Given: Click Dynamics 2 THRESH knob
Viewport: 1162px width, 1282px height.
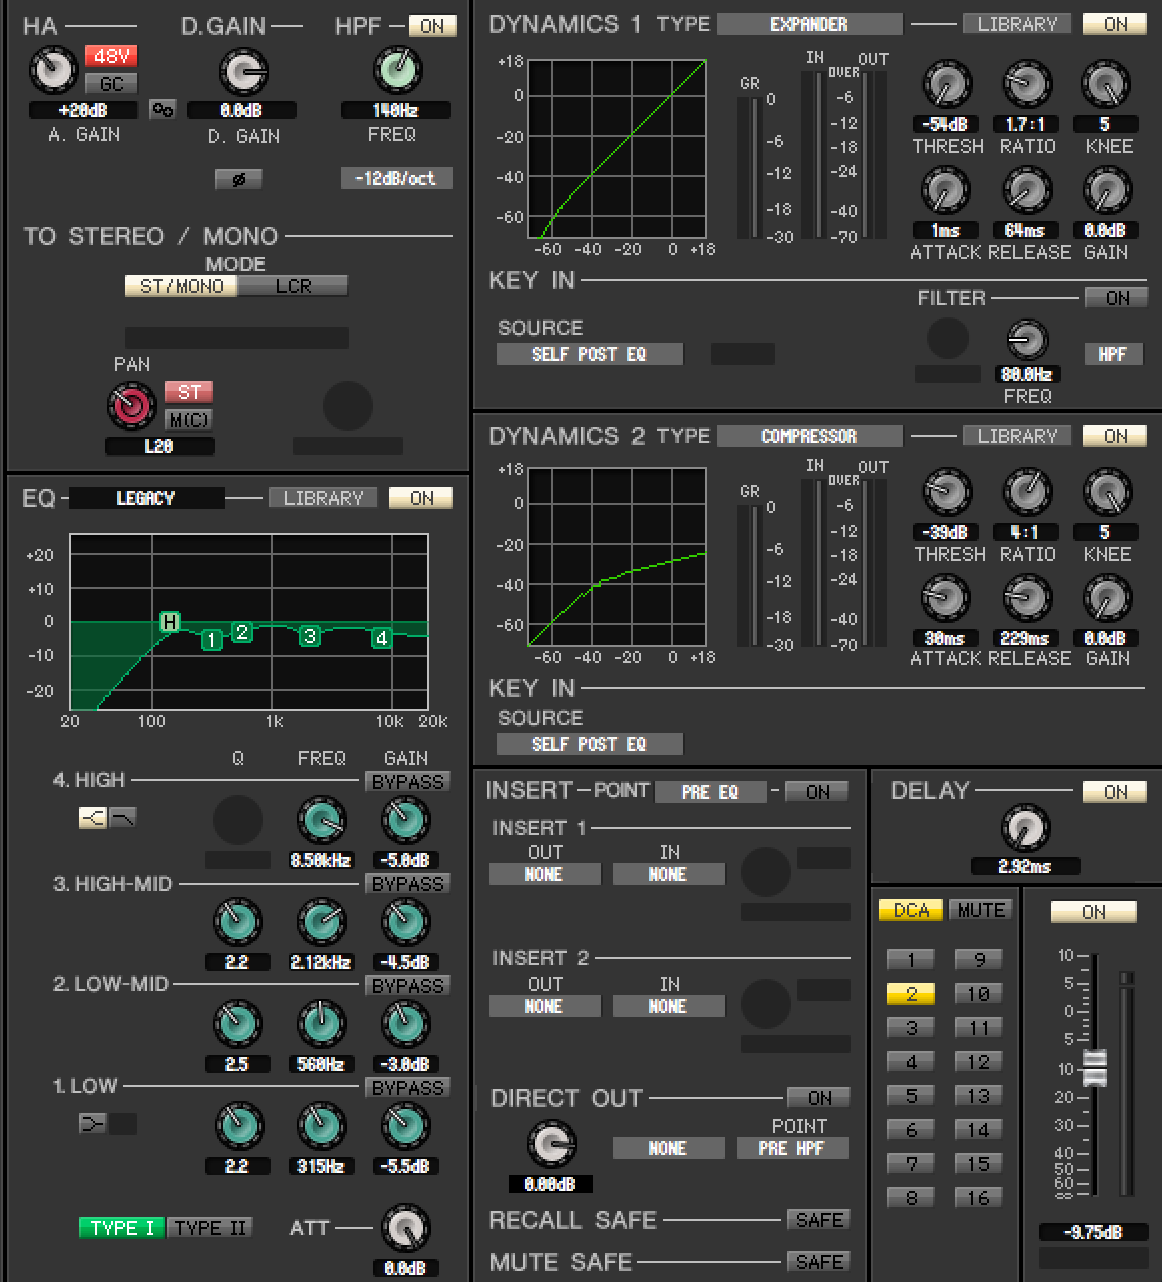Looking at the screenshot, I should (x=946, y=493).
